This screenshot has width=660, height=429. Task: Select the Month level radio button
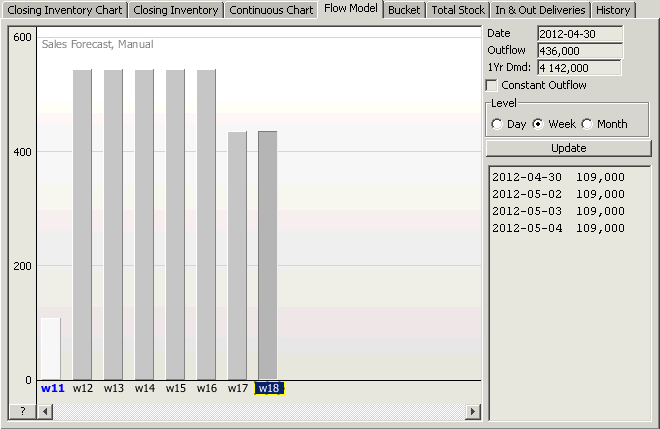pos(587,124)
